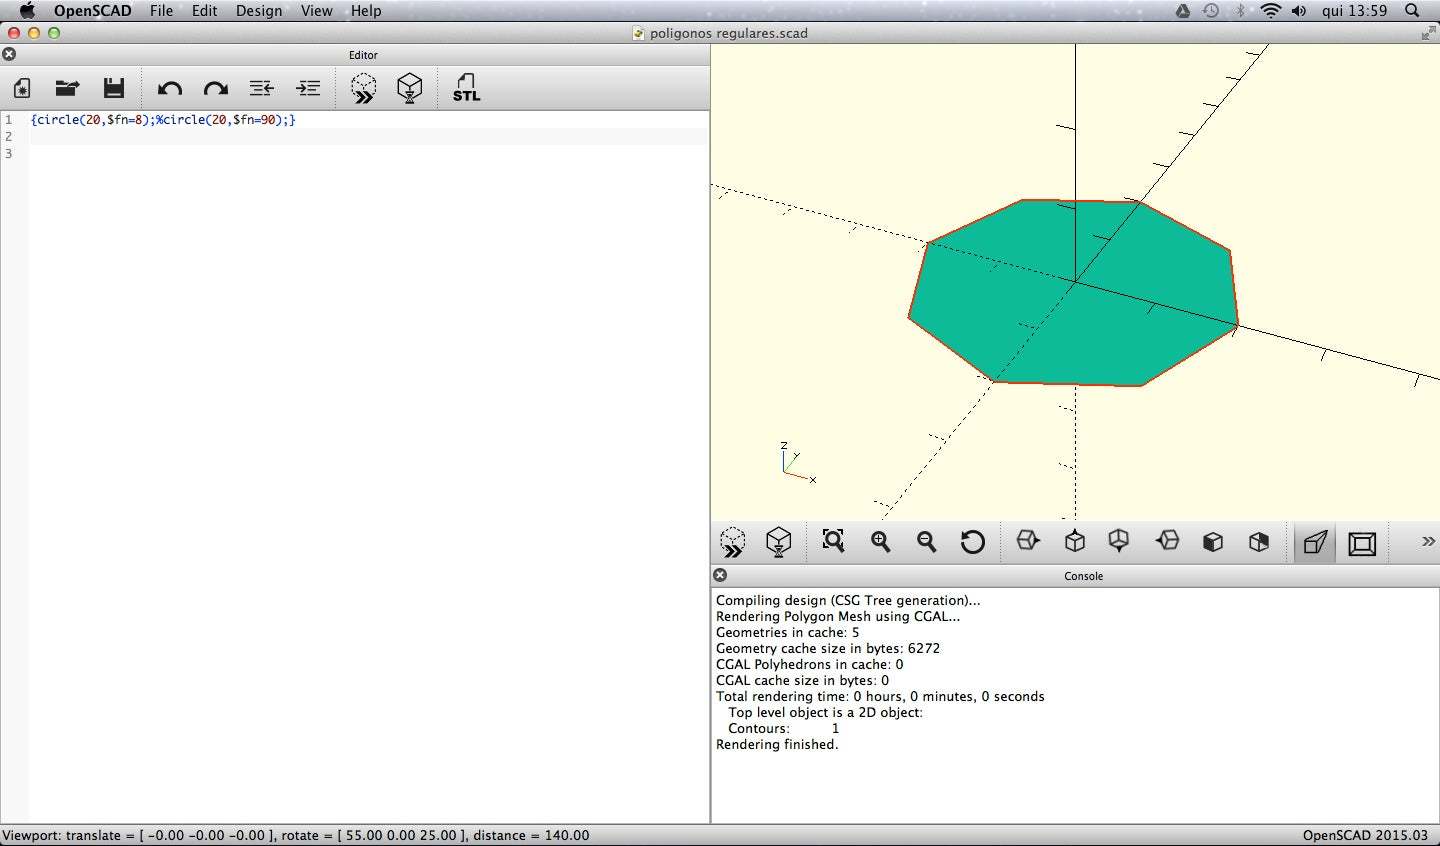Close the Console panel
The width and height of the screenshot is (1440, 846).
pyautogui.click(x=720, y=575)
